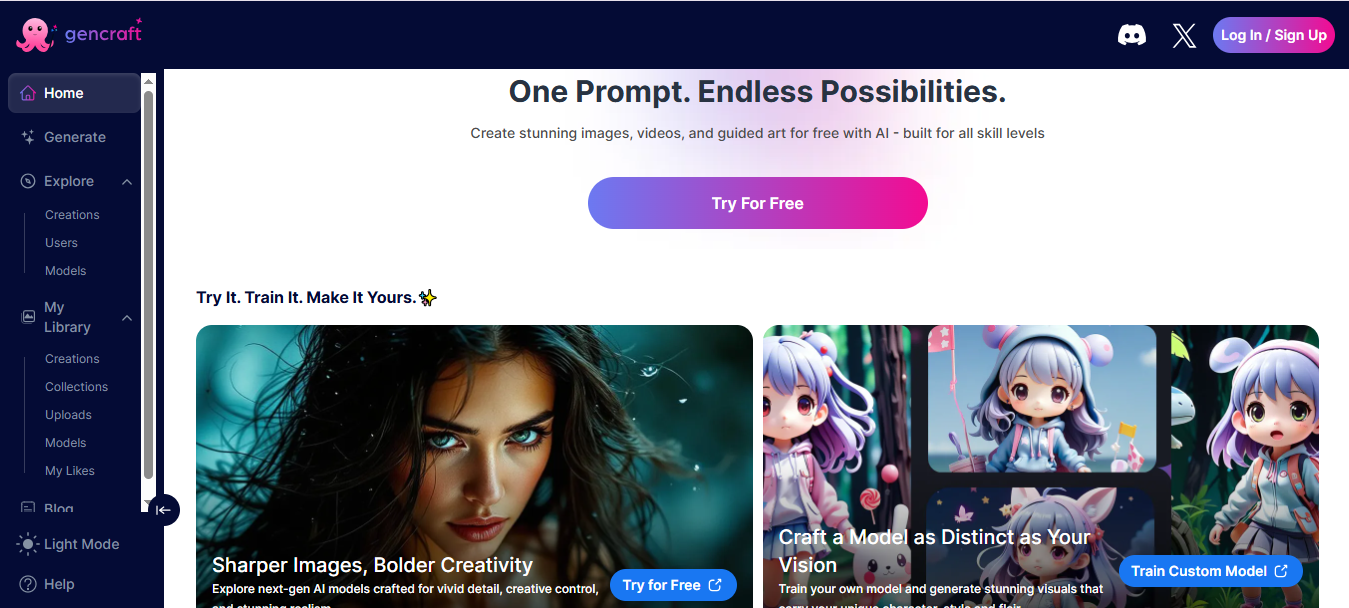Click the Train Custom Model button

(1211, 571)
